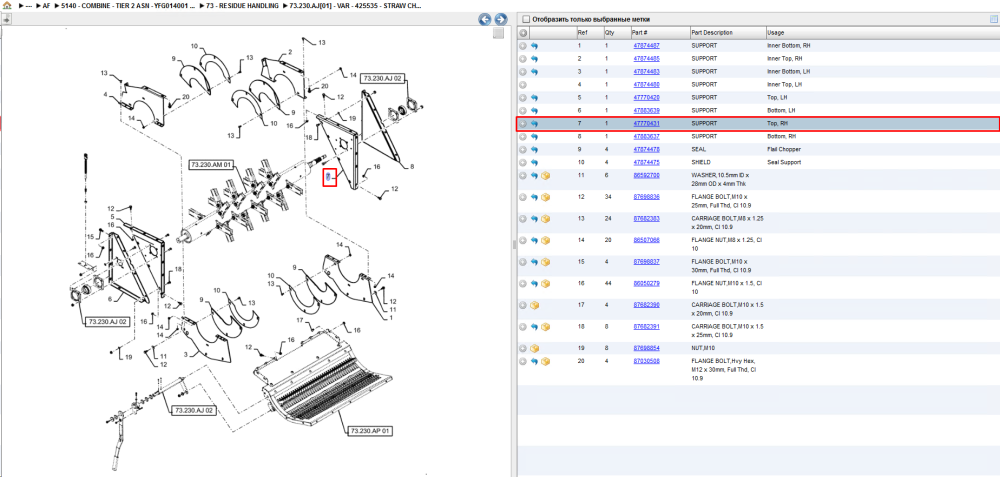
Task: Open part number link 47874483
Action: (646, 71)
